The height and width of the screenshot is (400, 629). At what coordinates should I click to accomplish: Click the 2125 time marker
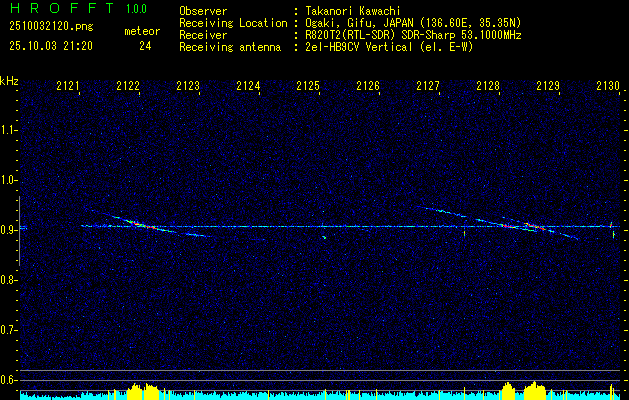[x=308, y=86]
